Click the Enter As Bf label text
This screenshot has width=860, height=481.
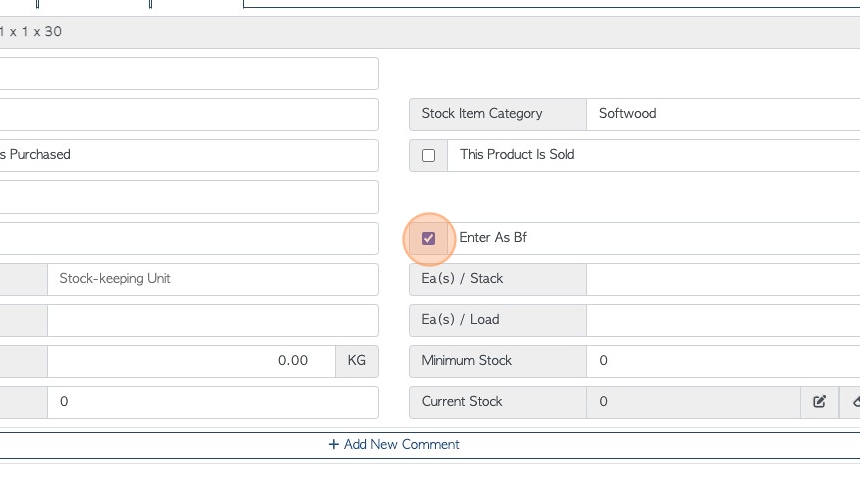click(x=493, y=237)
